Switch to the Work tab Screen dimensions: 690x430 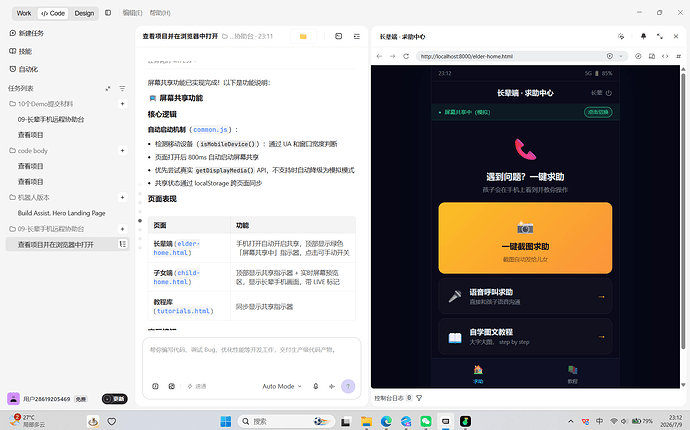pos(24,13)
